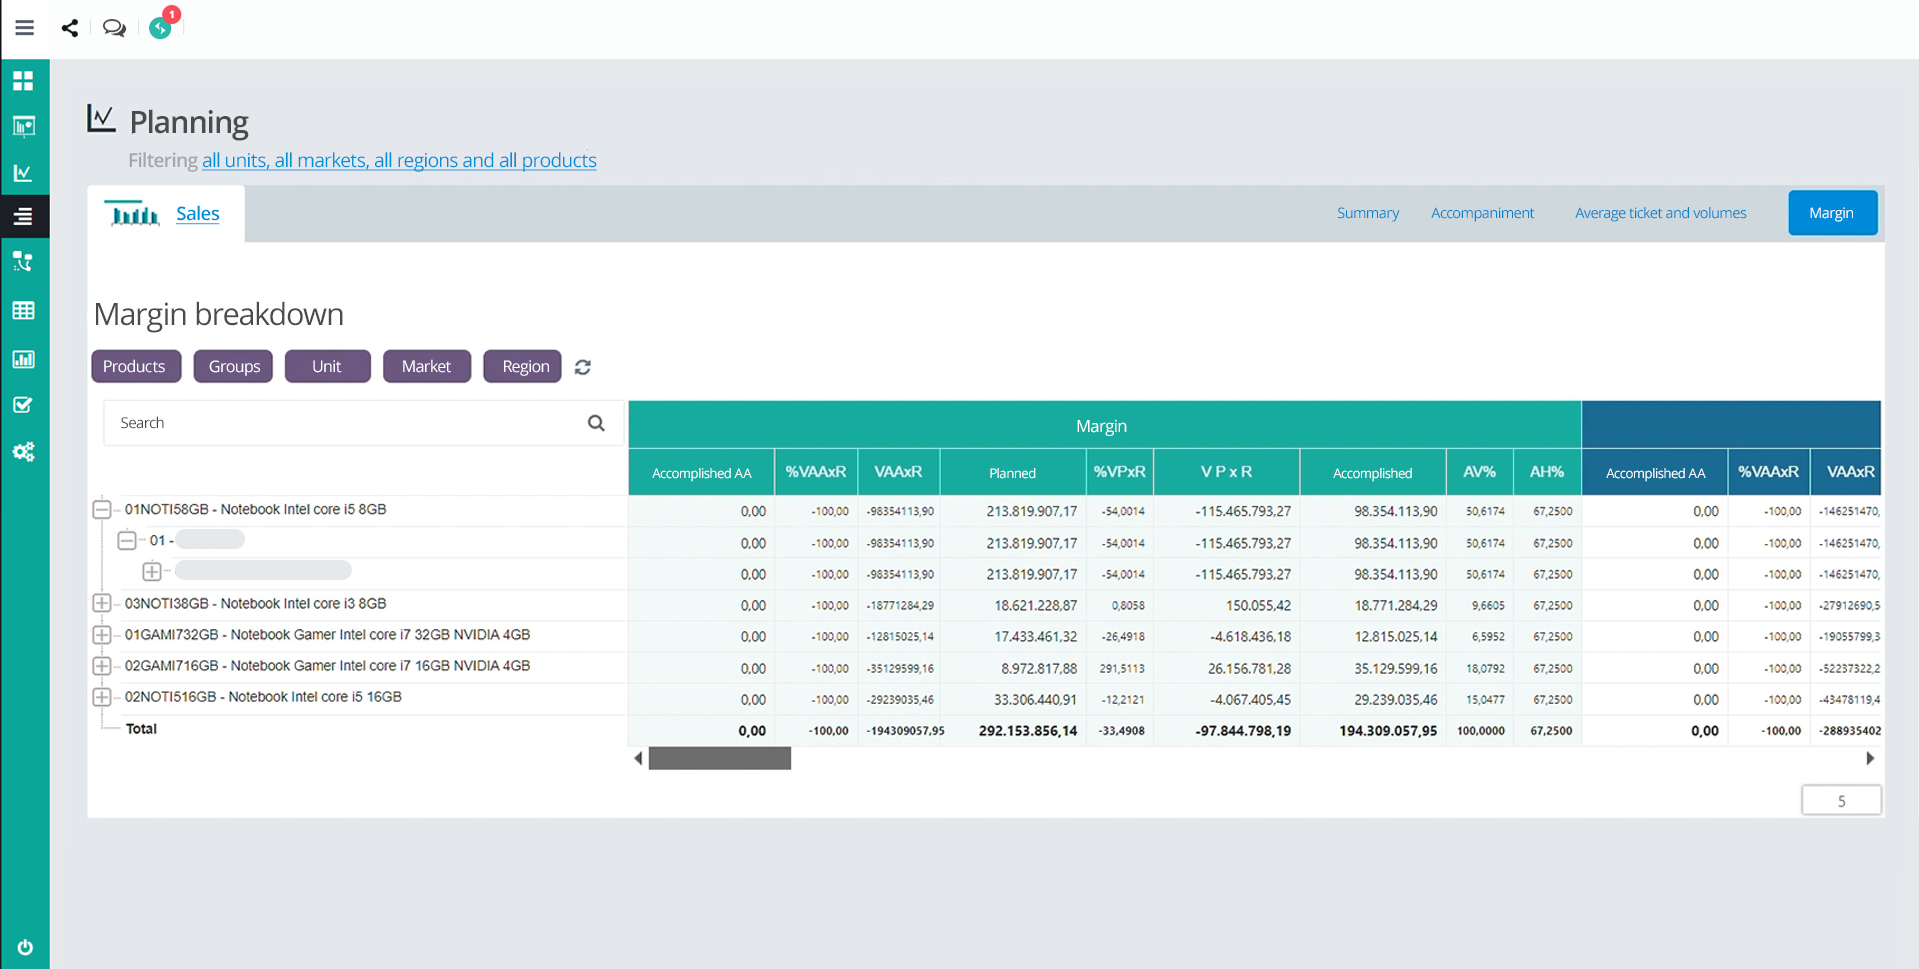This screenshot has width=1919, height=969.
Task: Click the table icon in sidebar
Action: [23, 311]
